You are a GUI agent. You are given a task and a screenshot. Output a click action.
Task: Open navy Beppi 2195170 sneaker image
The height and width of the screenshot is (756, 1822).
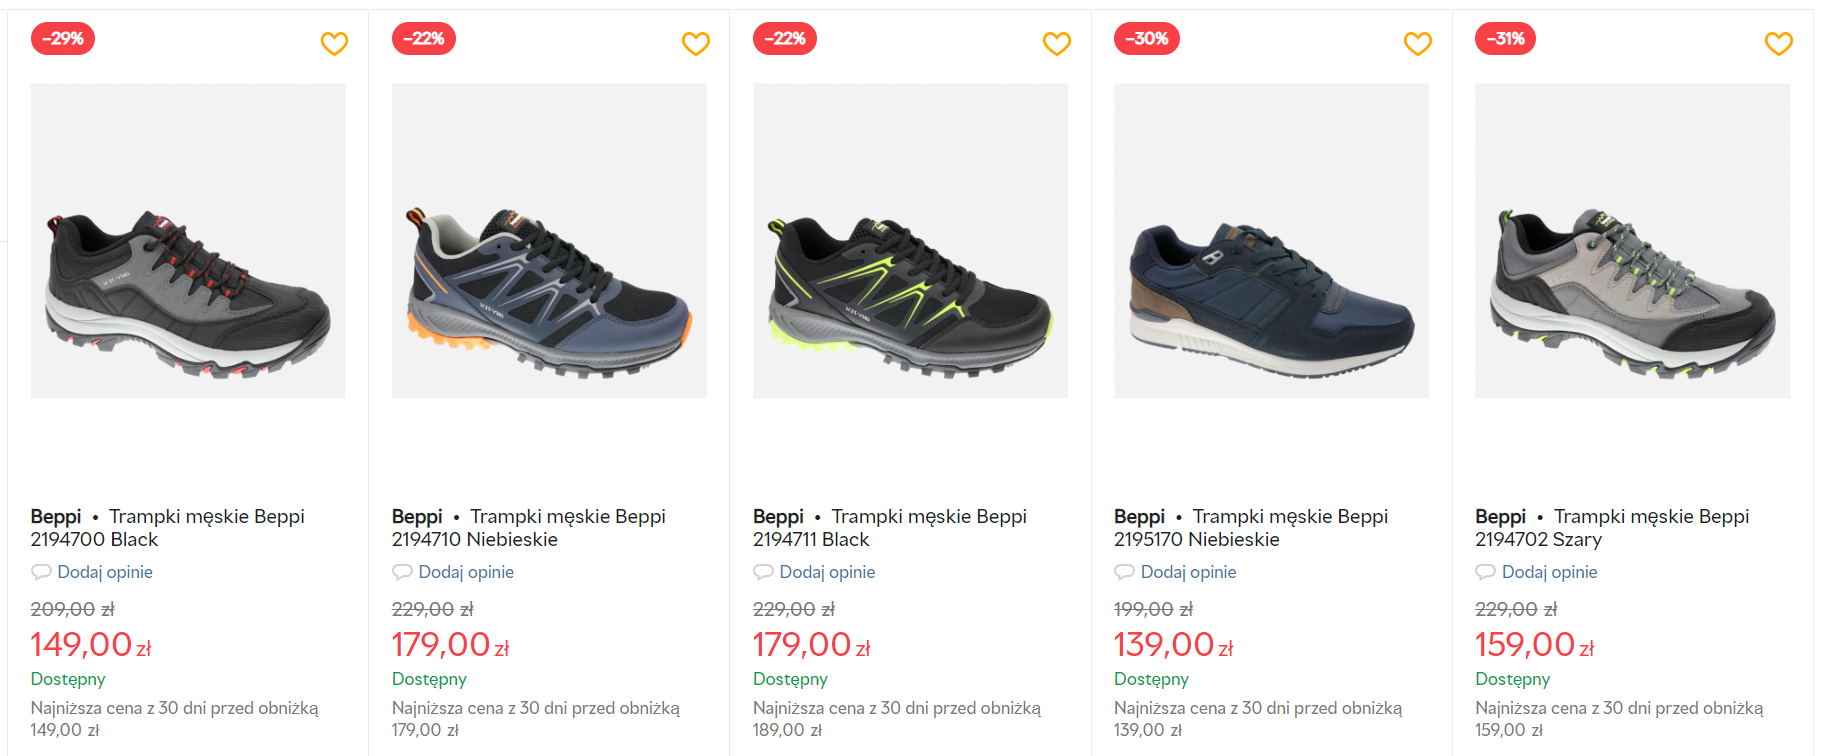pos(1271,241)
